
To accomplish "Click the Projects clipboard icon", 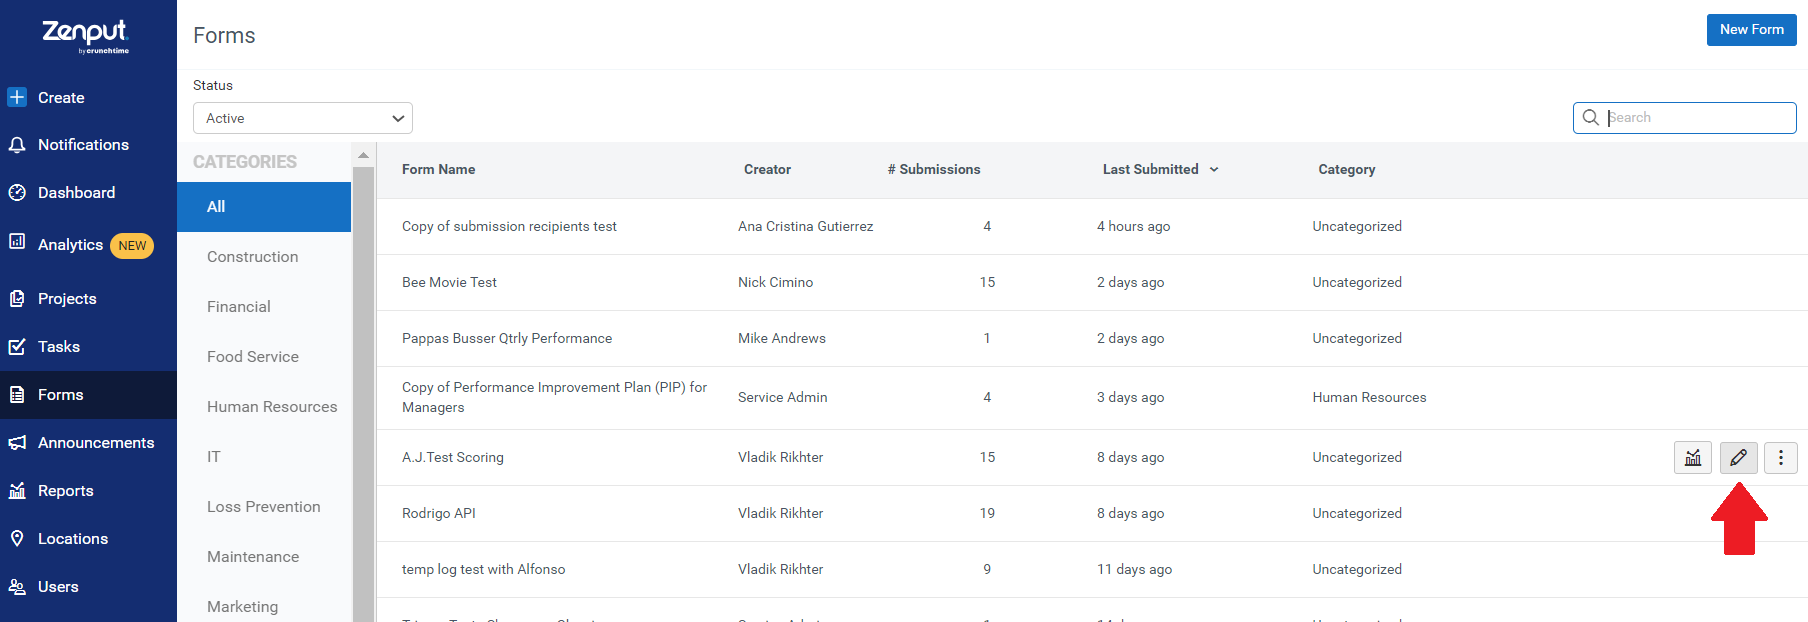I will pyautogui.click(x=17, y=299).
